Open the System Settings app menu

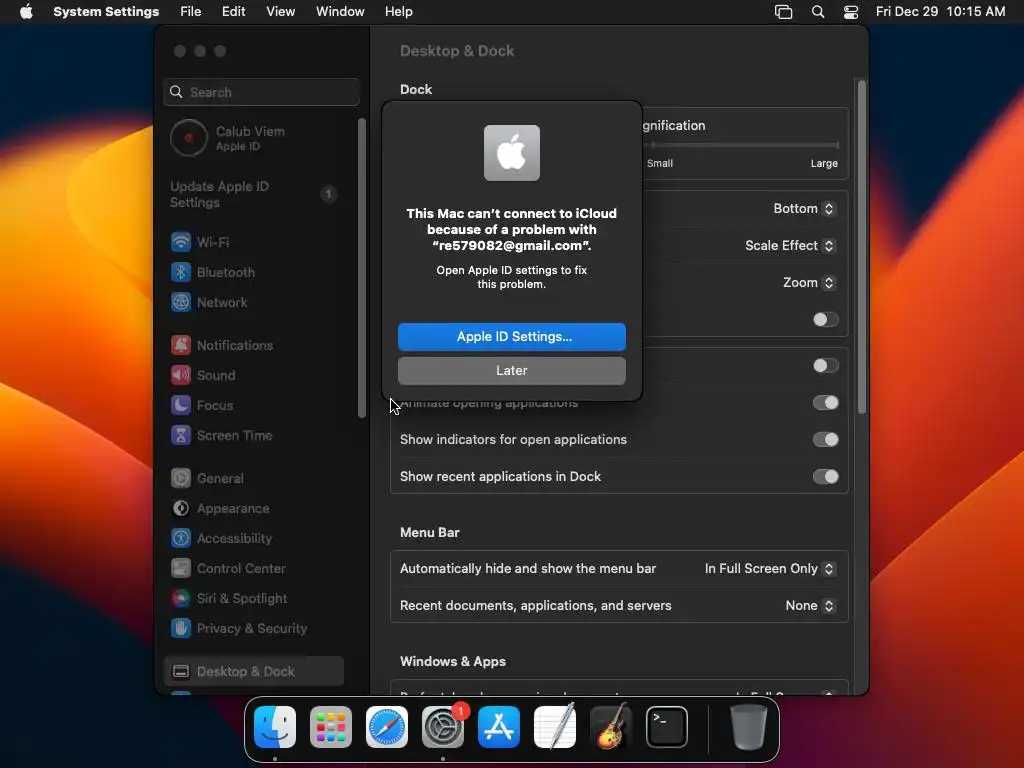106,12
